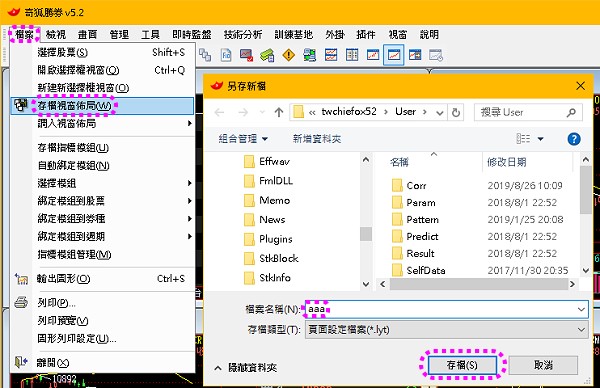Open the 訓練基地 menu
This screenshot has height=388, width=600.
293,34
